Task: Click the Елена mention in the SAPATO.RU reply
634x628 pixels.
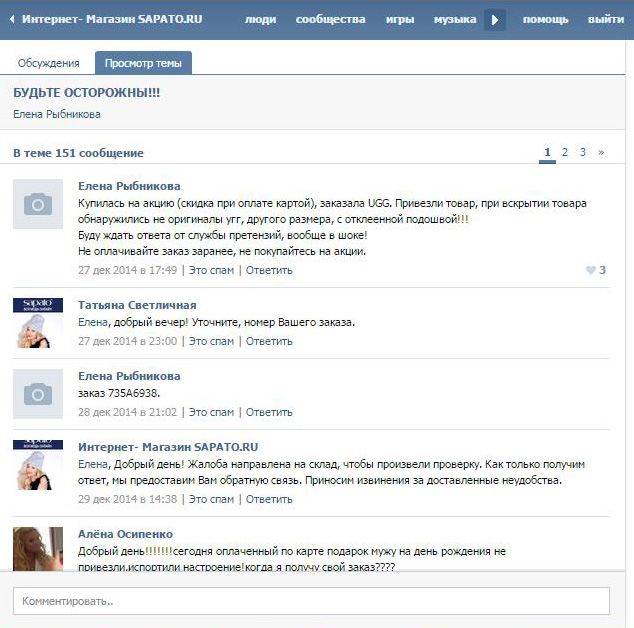Action: click(x=93, y=464)
